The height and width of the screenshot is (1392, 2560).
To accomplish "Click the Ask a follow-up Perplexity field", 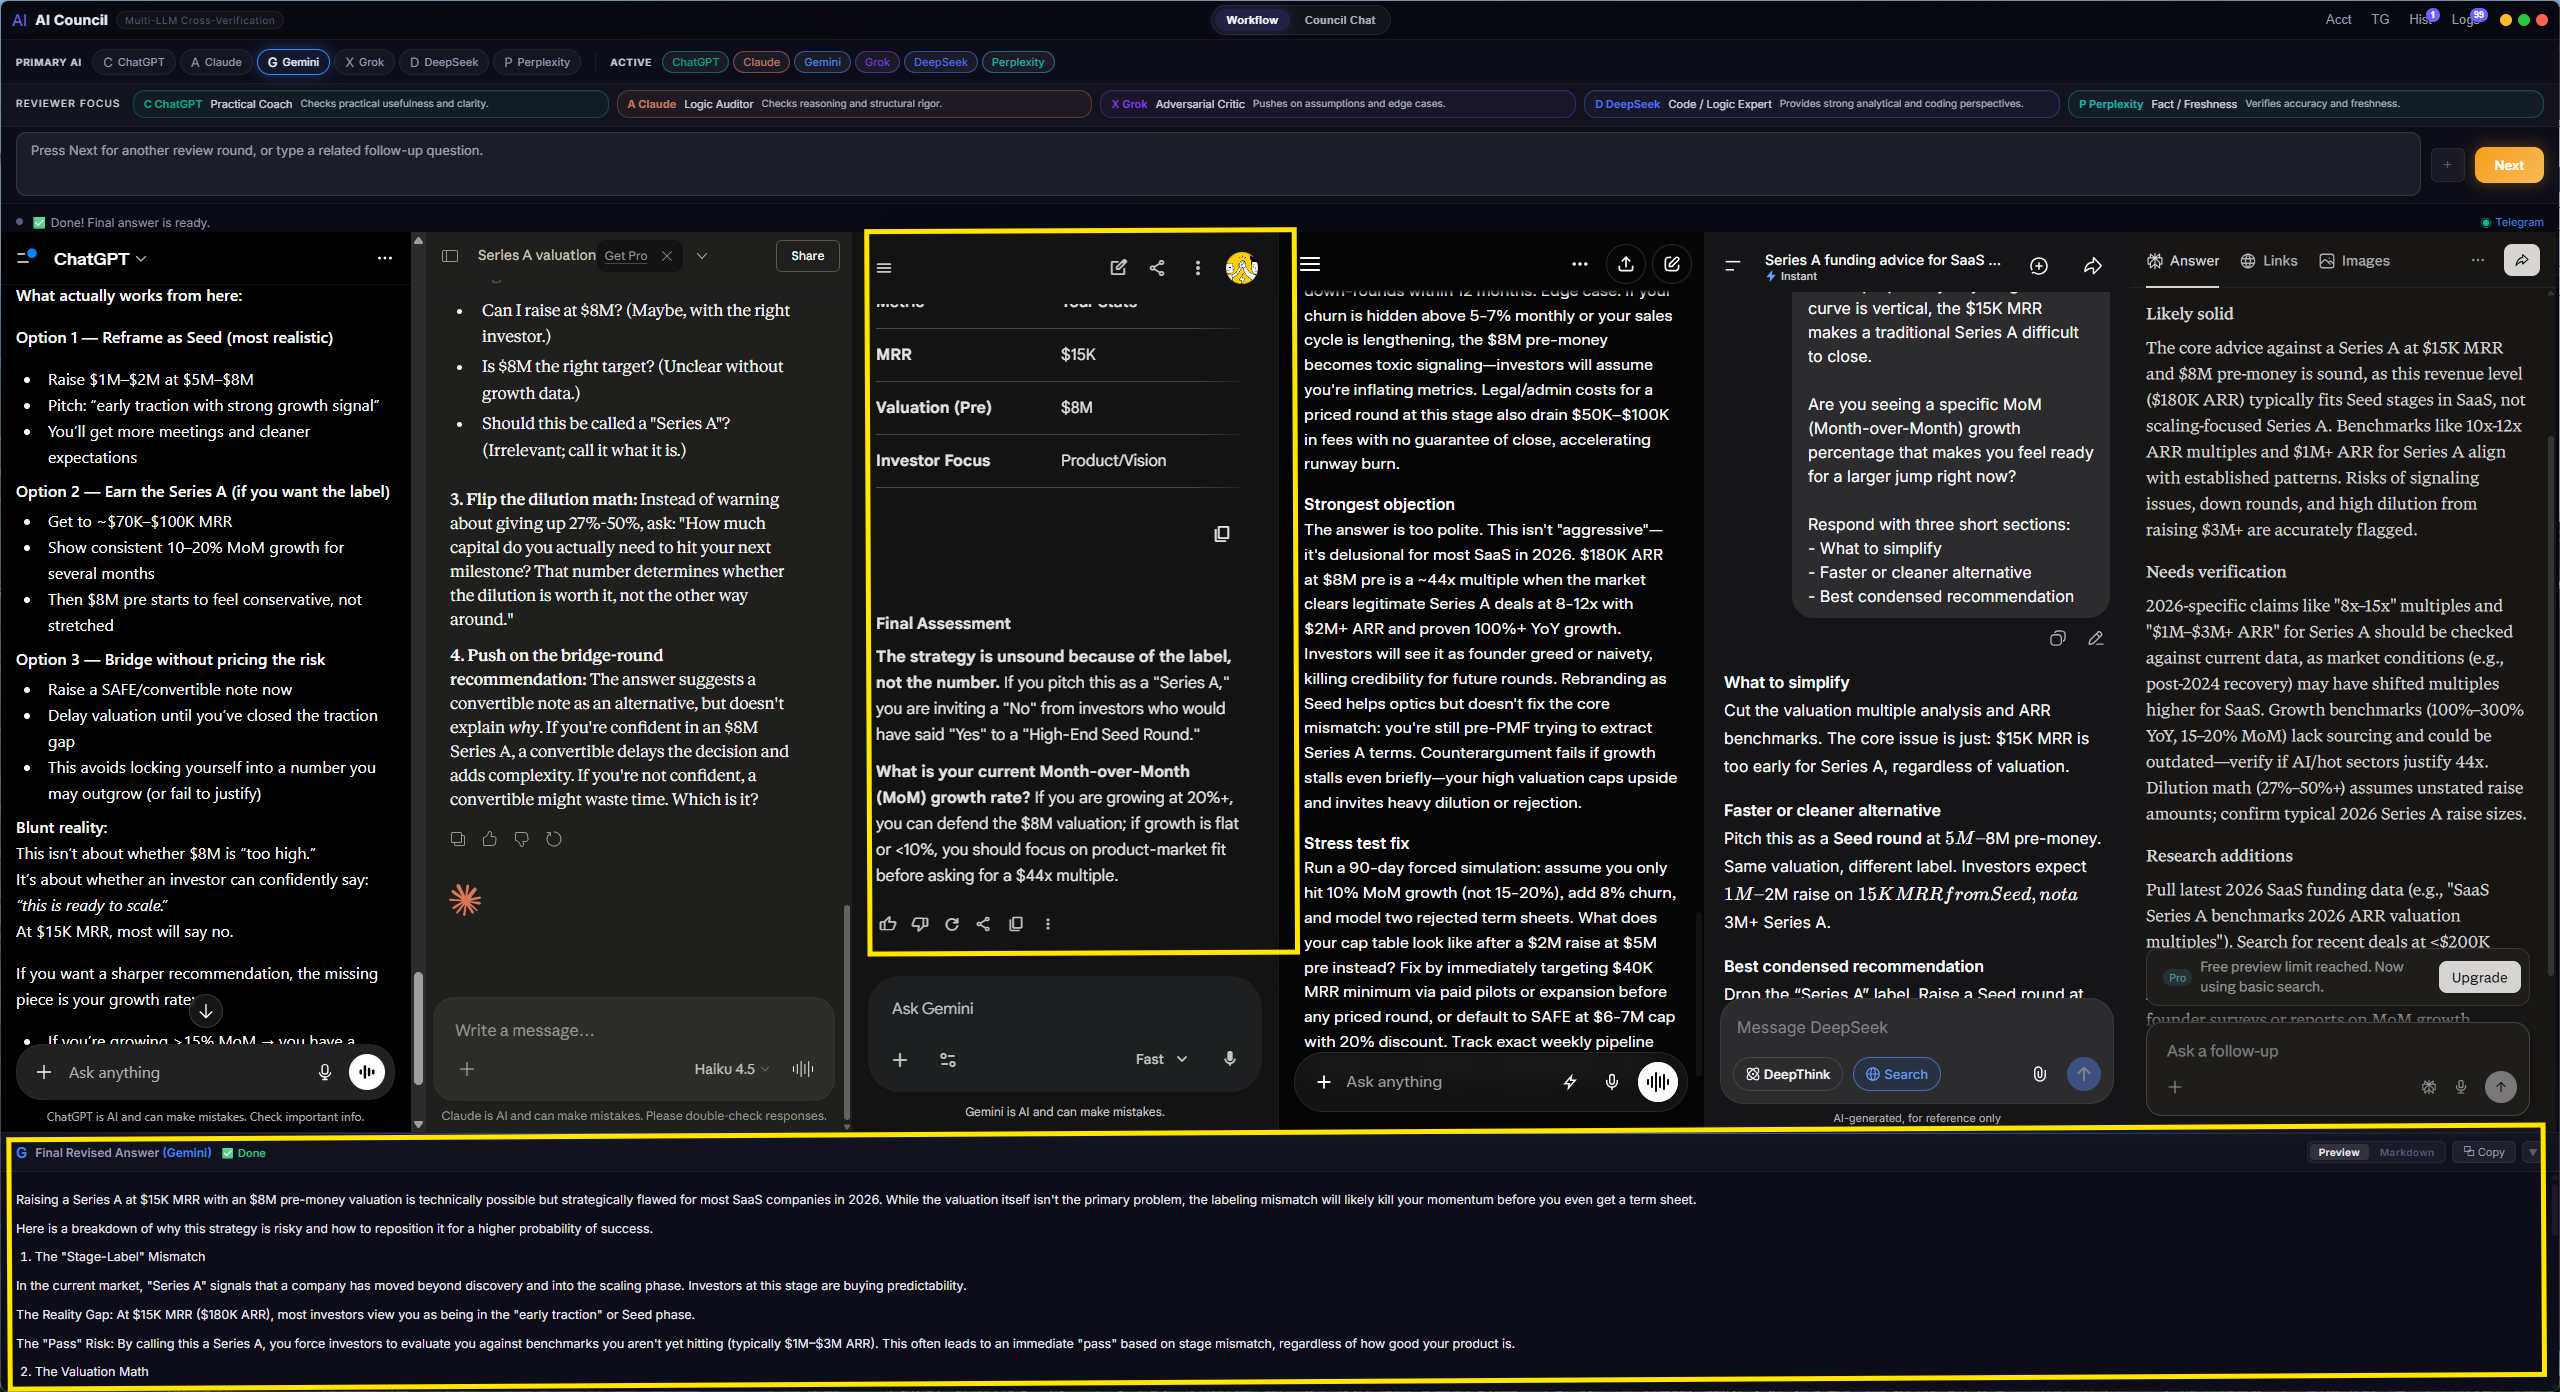I will pyautogui.click(x=2337, y=1051).
